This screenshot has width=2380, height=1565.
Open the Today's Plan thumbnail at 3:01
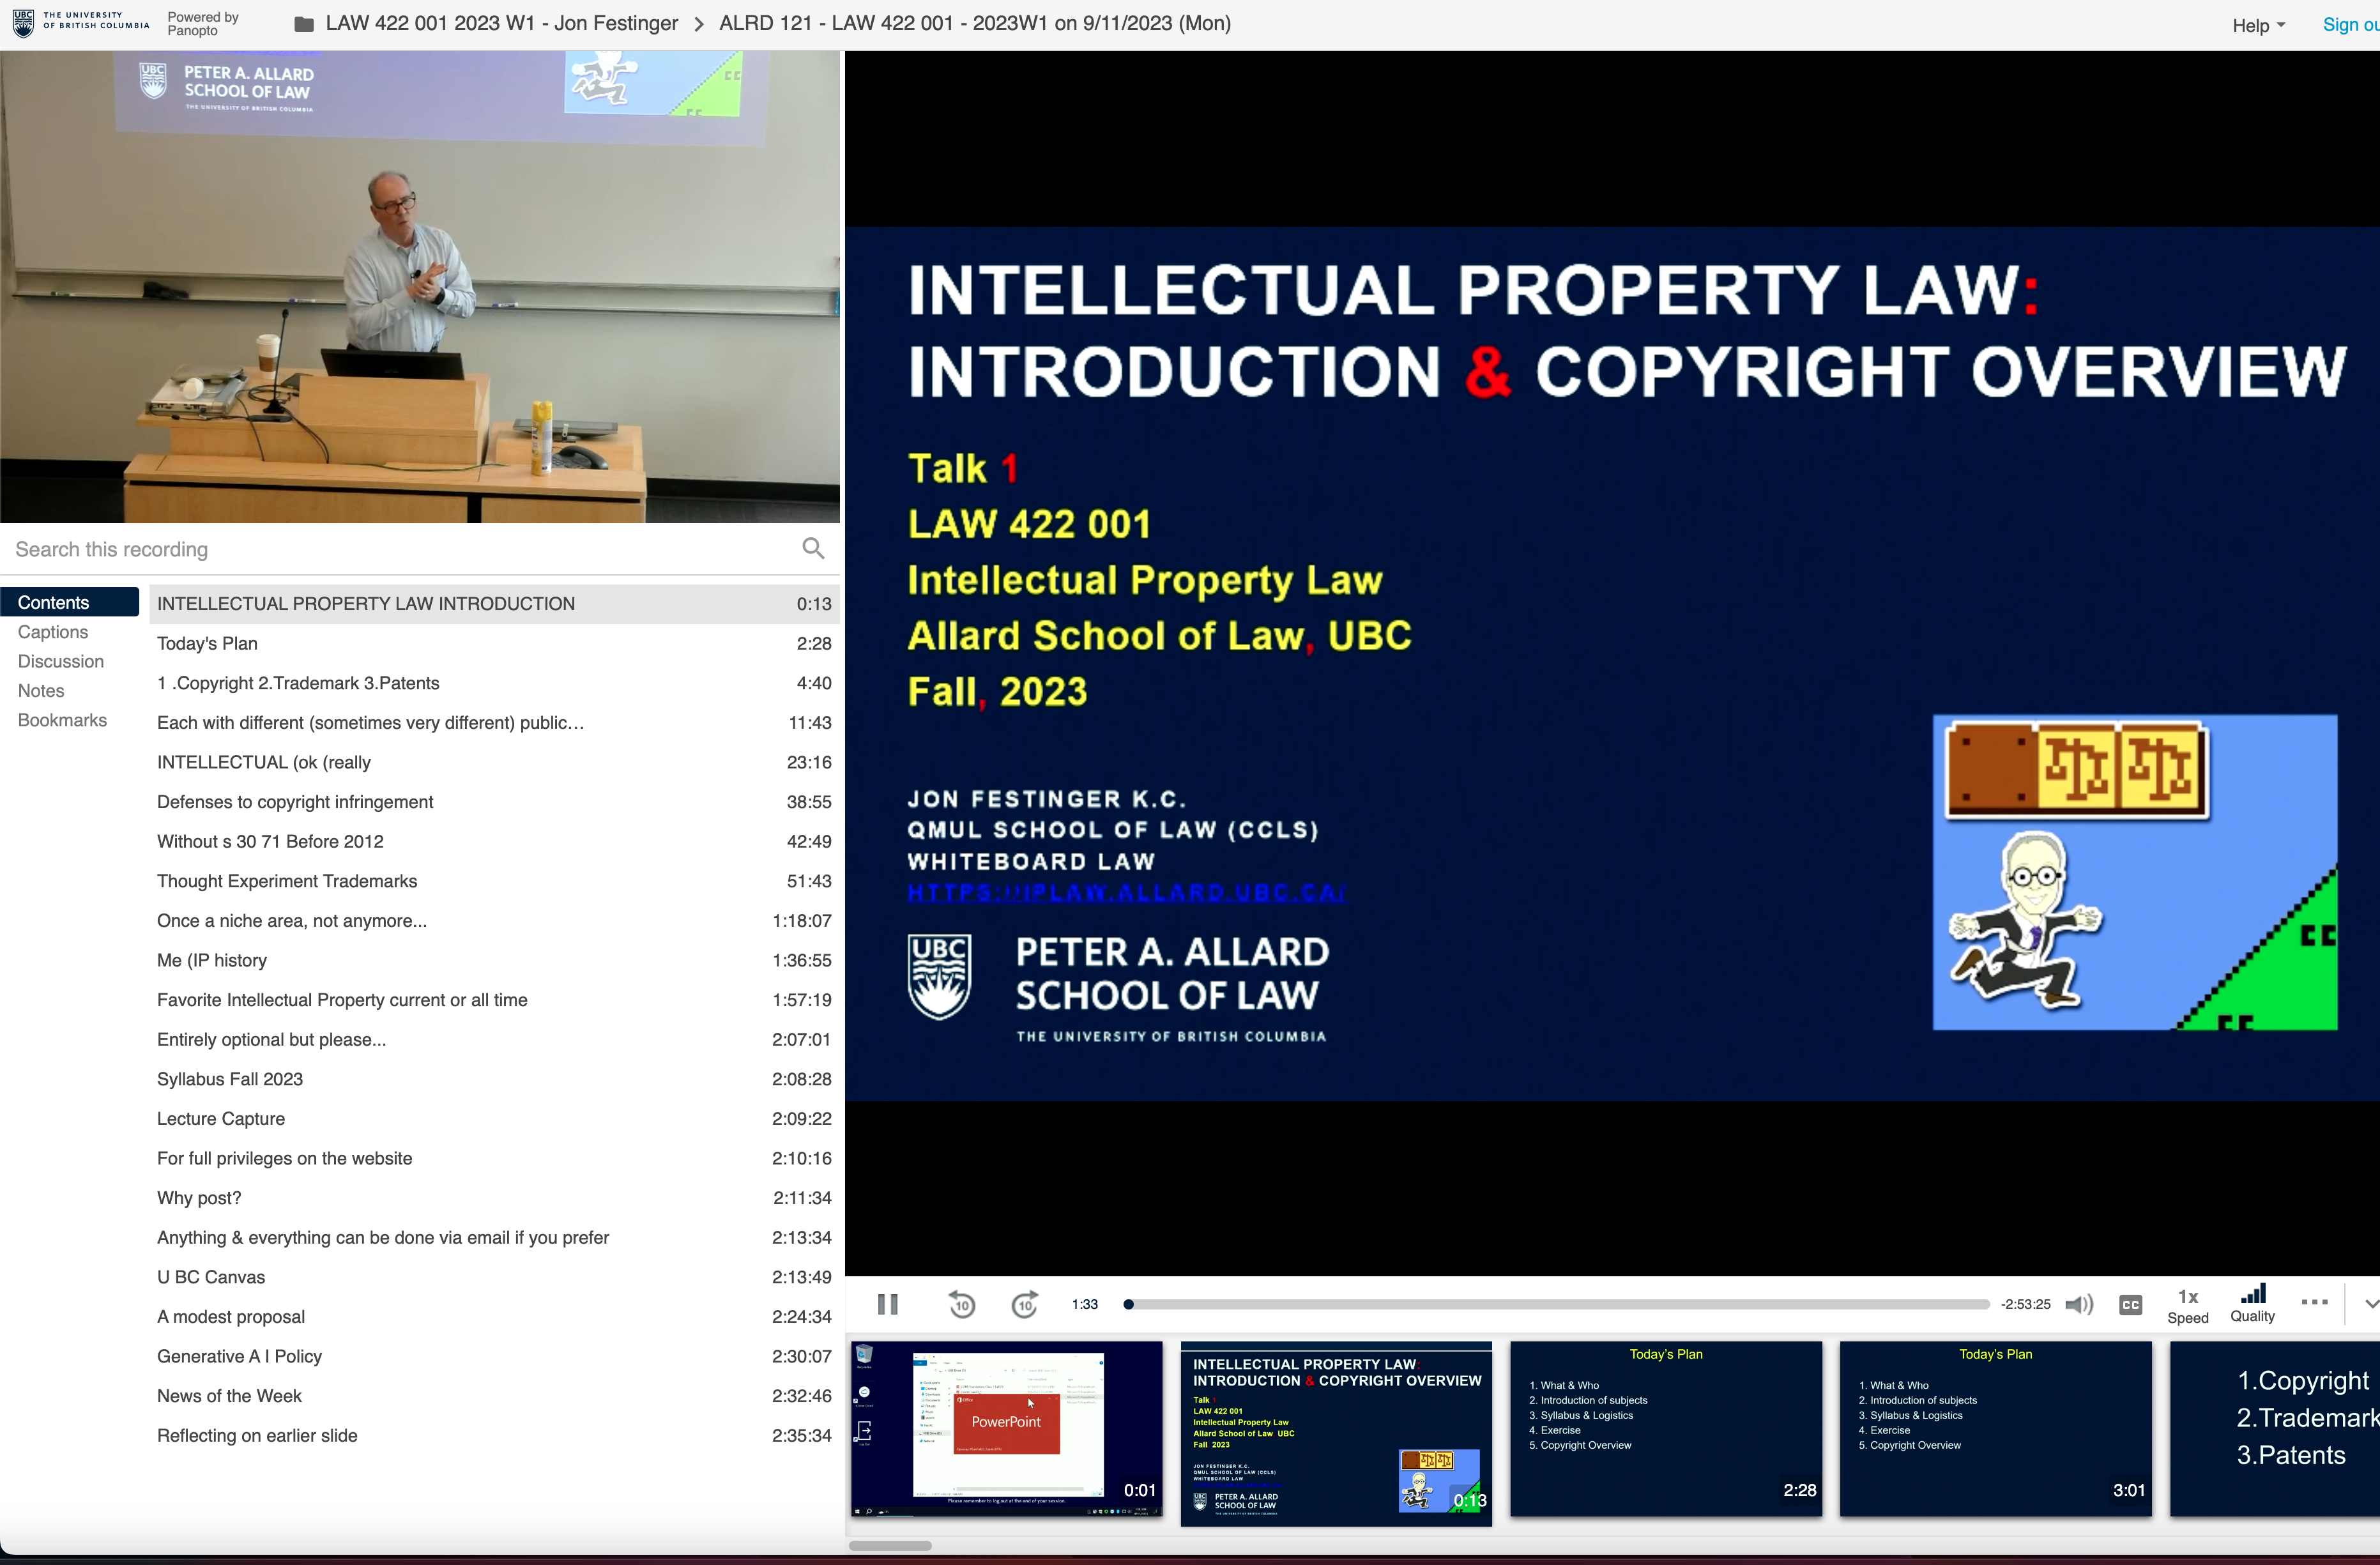tap(1996, 1430)
